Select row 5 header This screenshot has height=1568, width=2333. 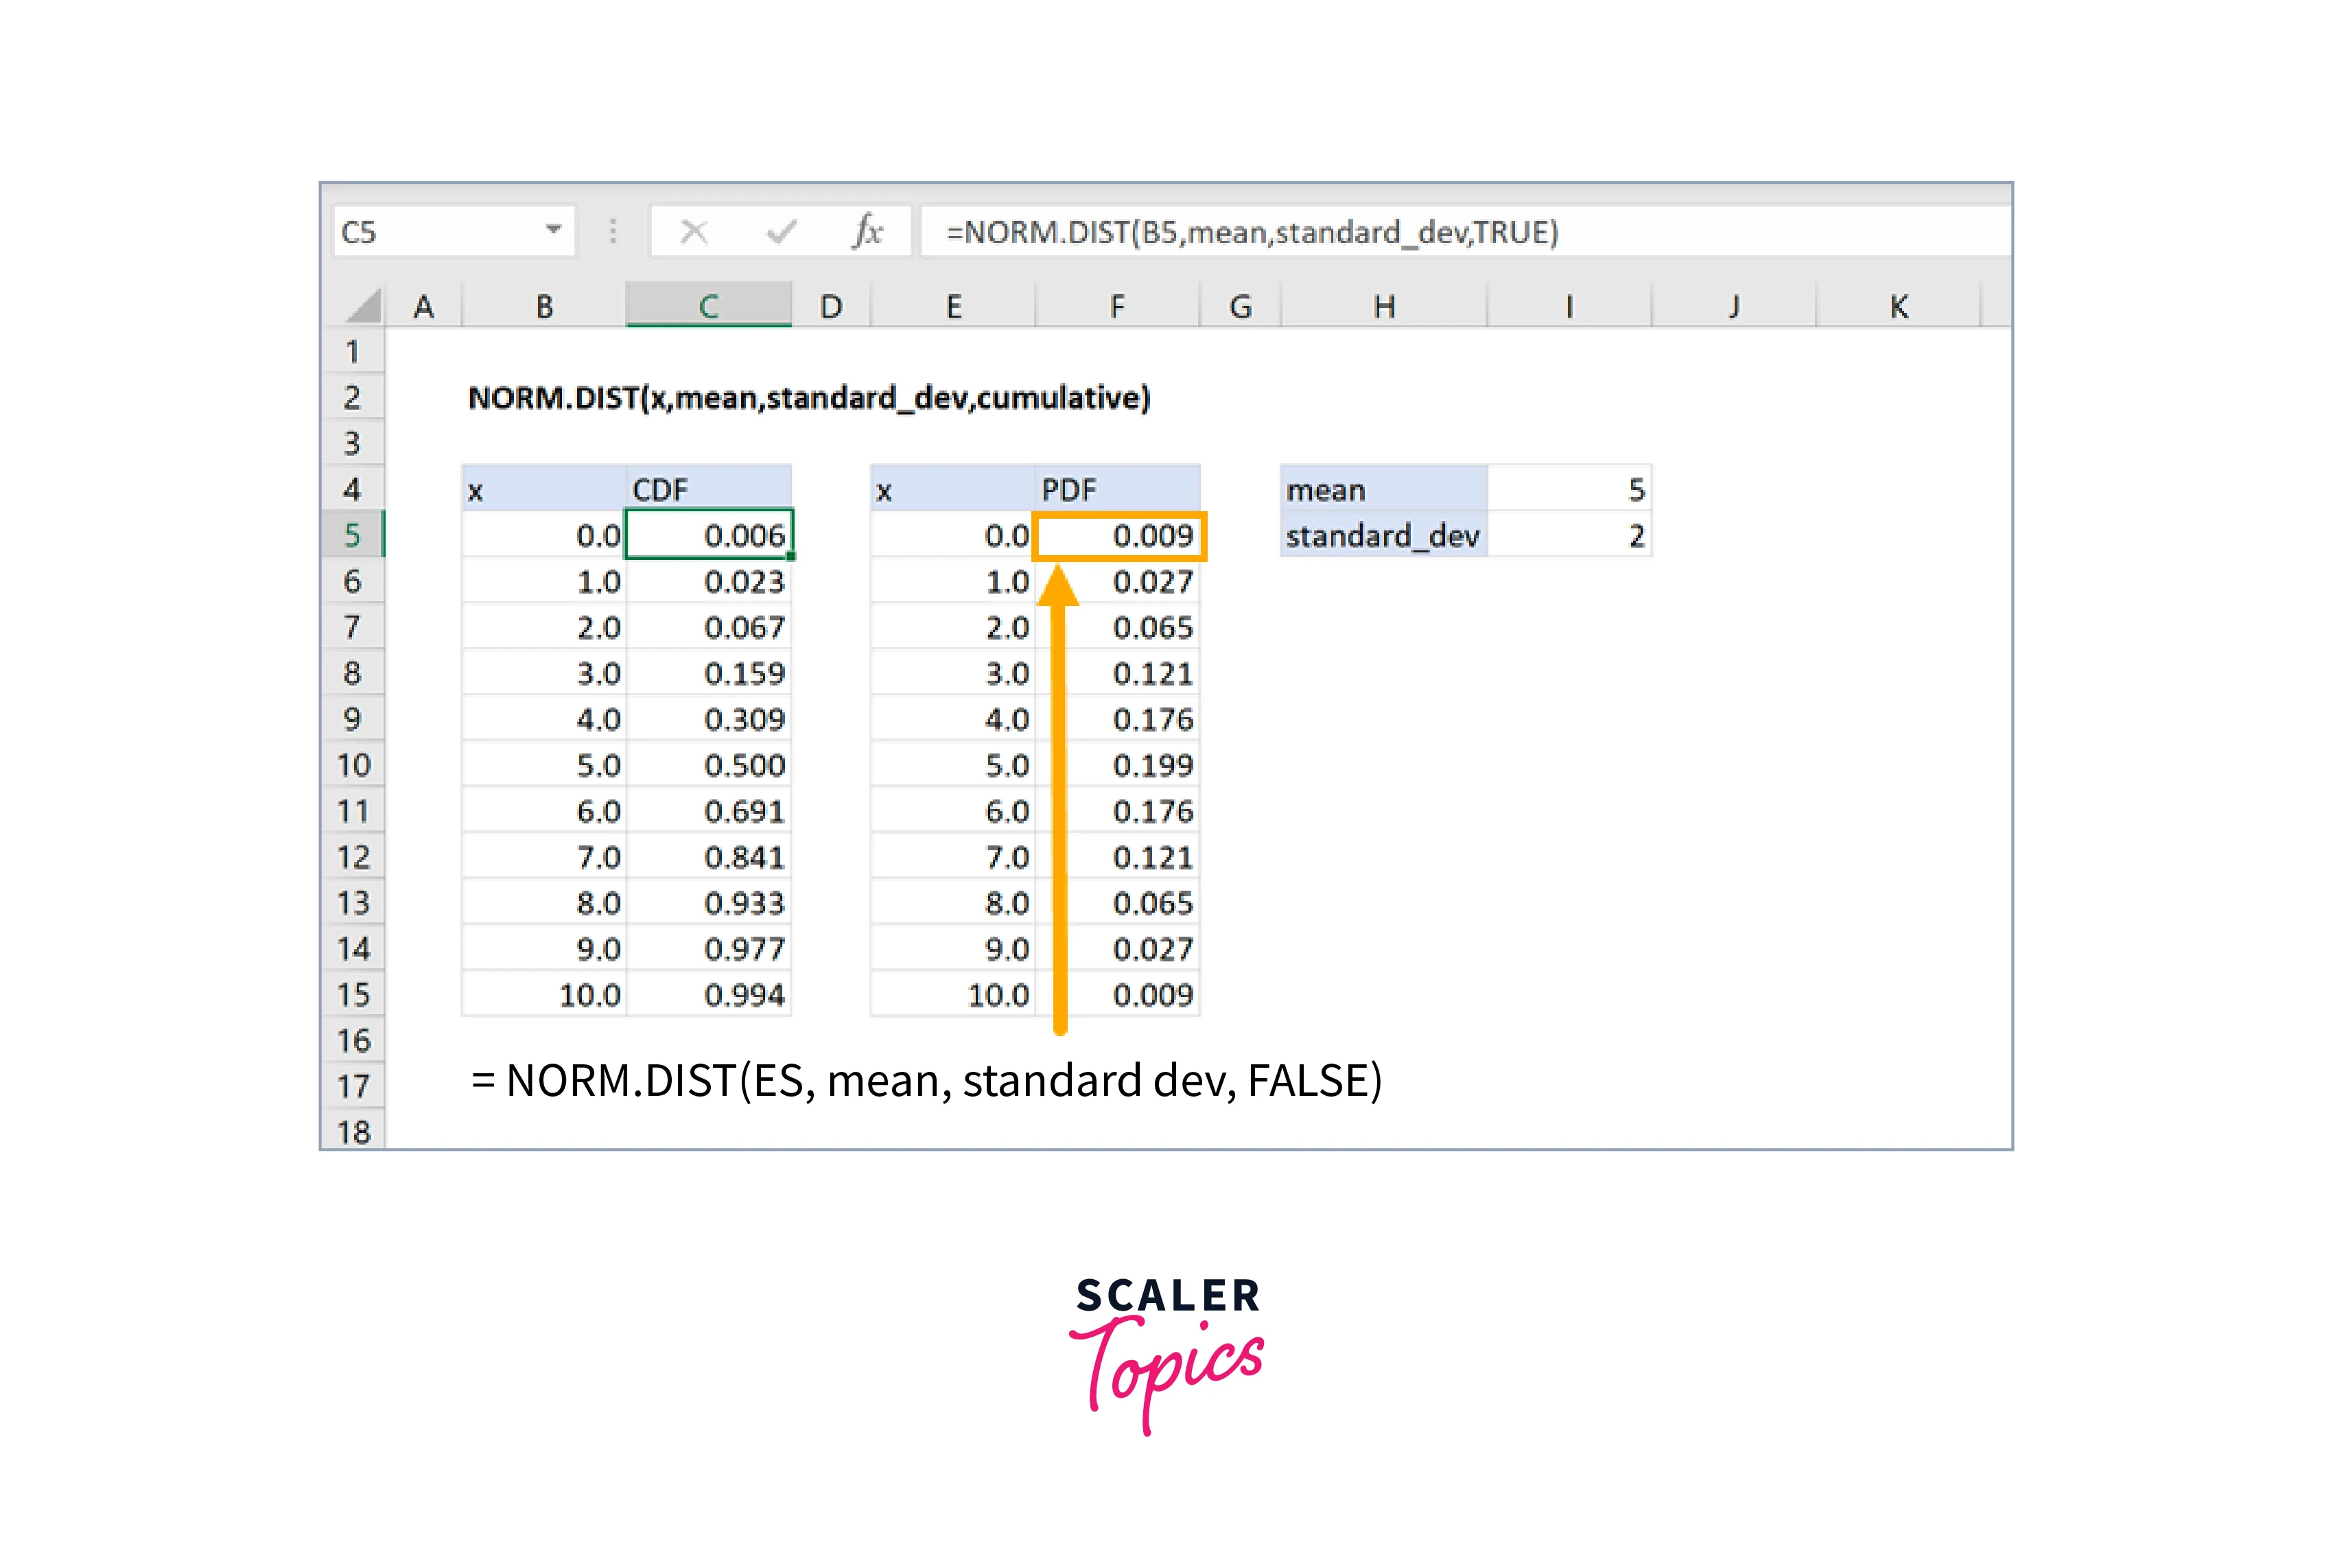(352, 535)
